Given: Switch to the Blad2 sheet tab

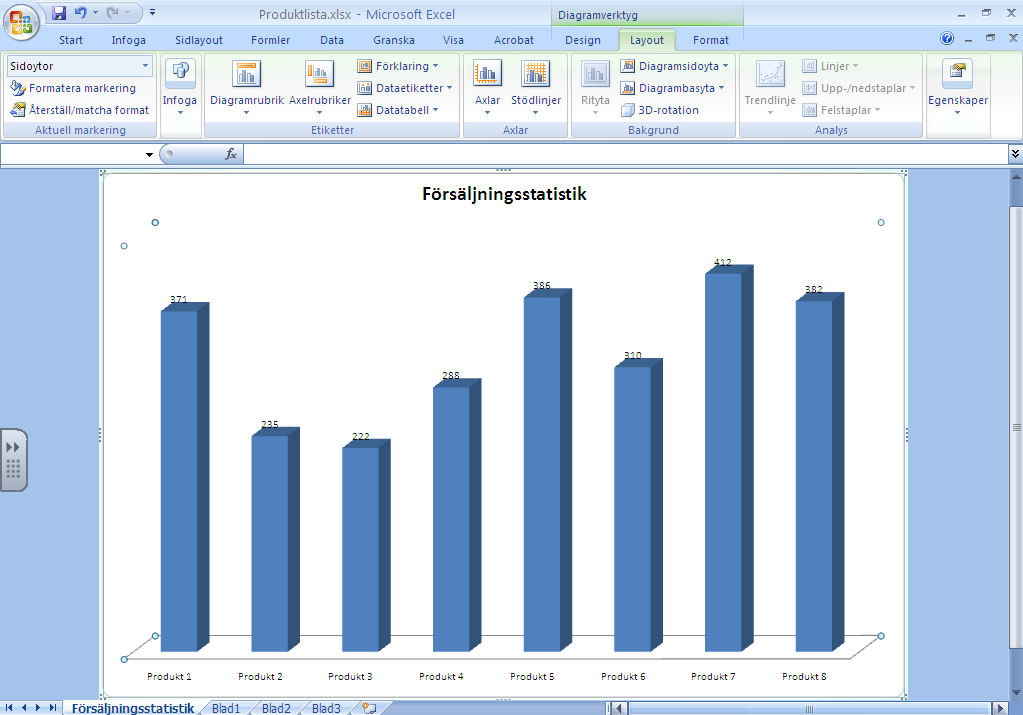Looking at the screenshot, I should click(x=276, y=708).
